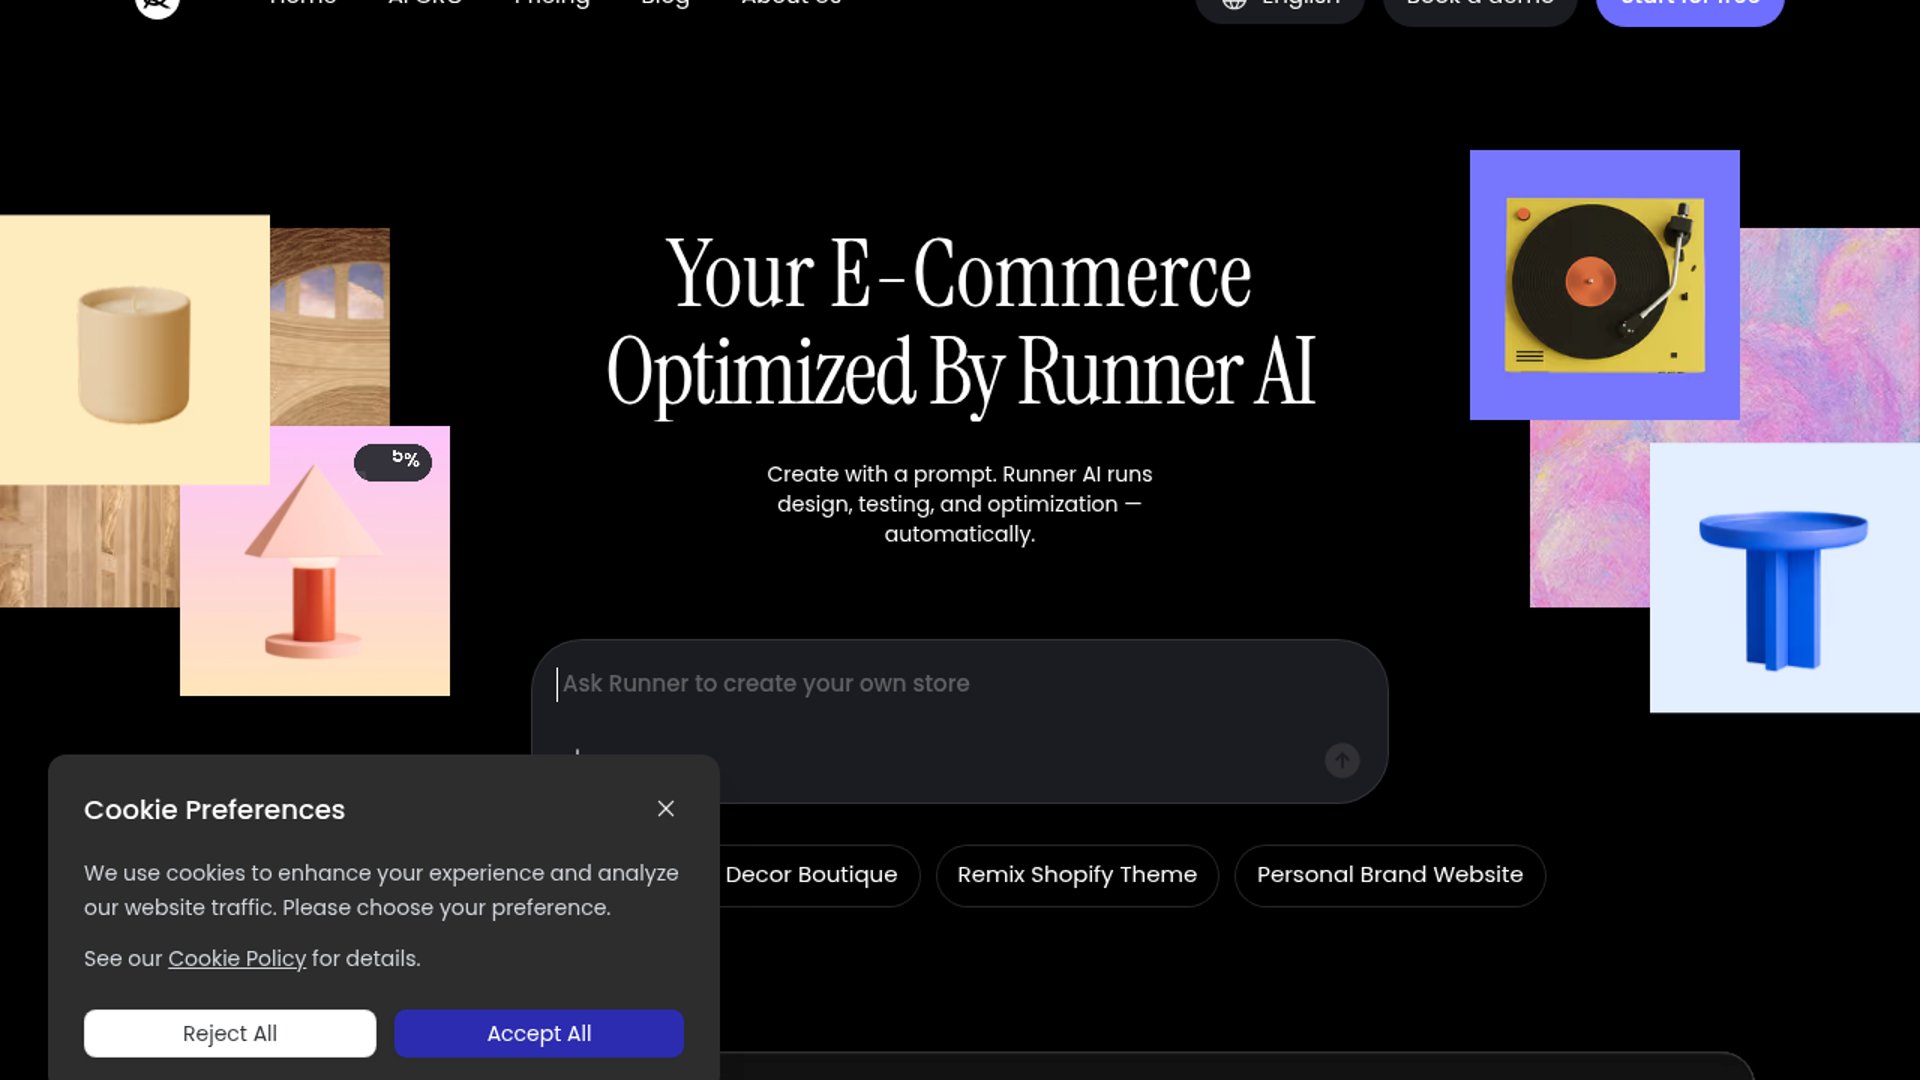The image size is (1920, 1080).
Task: Go to the About Us page
Action: tap(791, 4)
